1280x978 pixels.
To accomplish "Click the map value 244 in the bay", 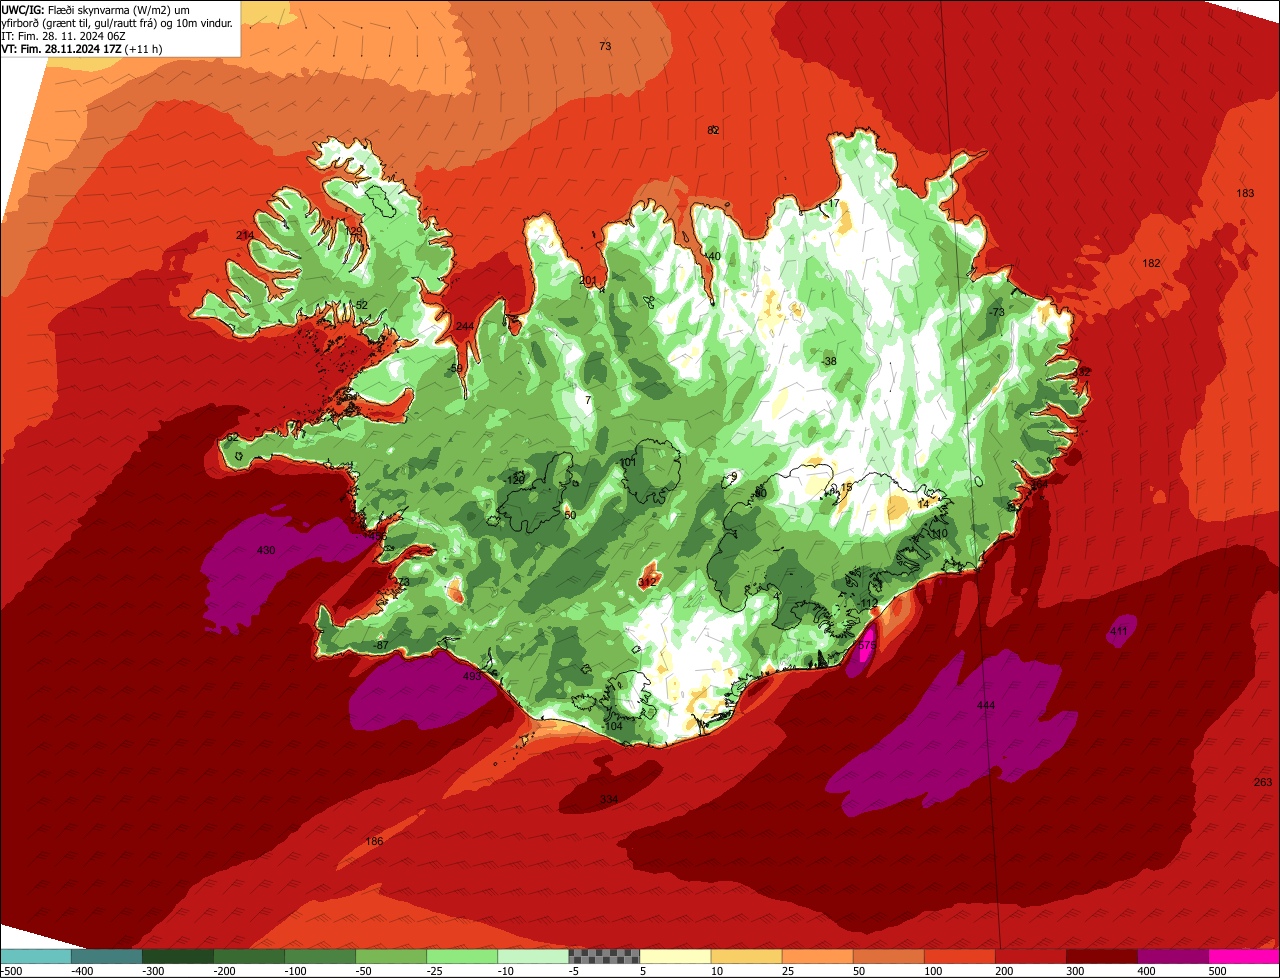I will pos(465,327).
